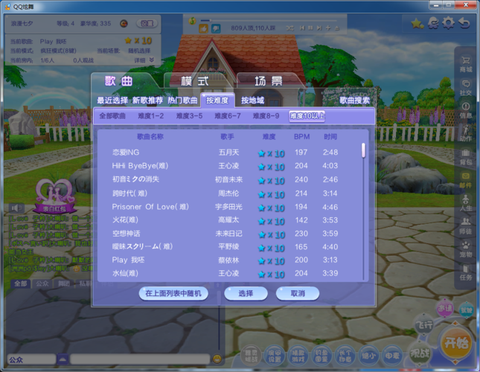Filter by 难度6-7
This screenshot has width=480, height=372.
227,116
